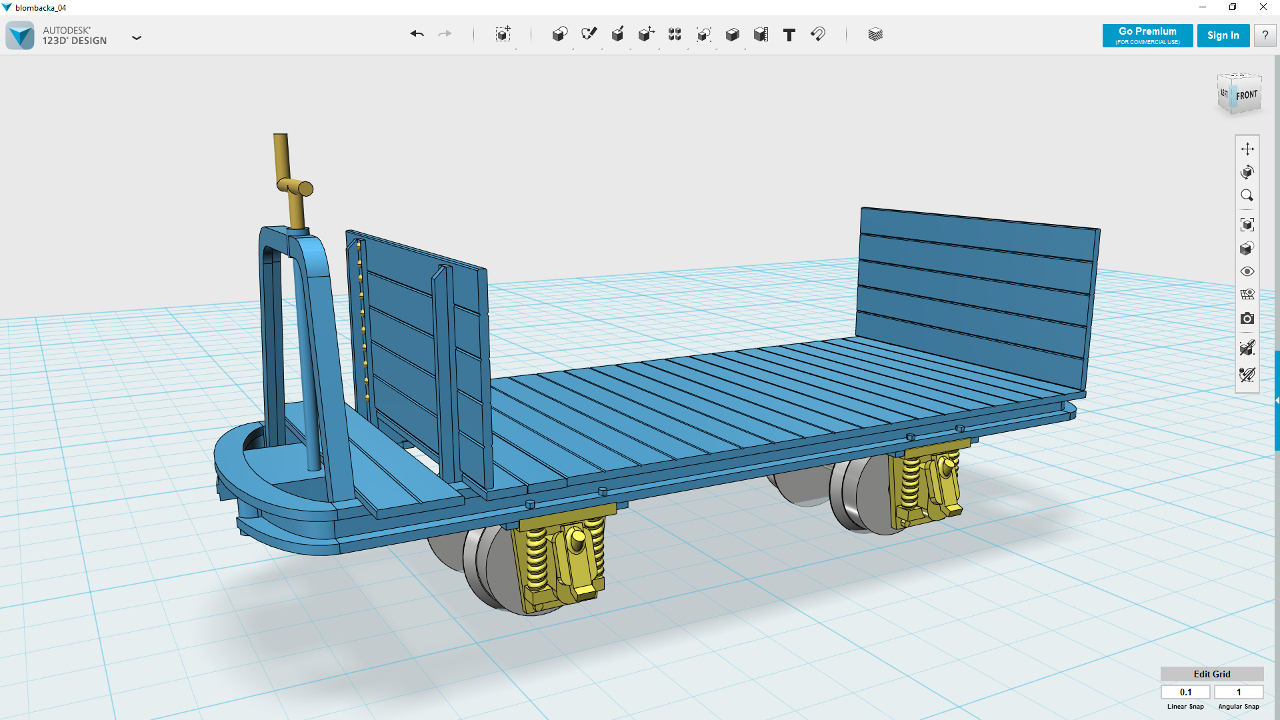
Task: Toggle the Snap magnet tool
Action: 818,34
